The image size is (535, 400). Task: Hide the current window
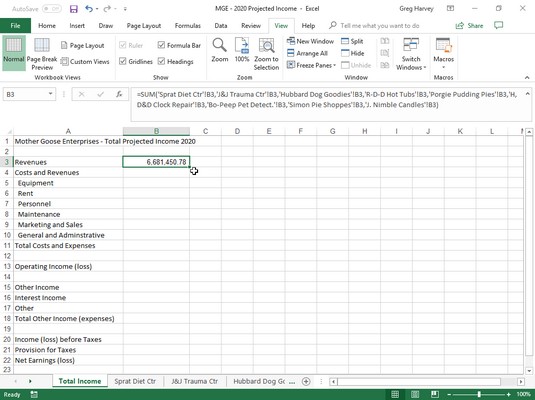(352, 53)
